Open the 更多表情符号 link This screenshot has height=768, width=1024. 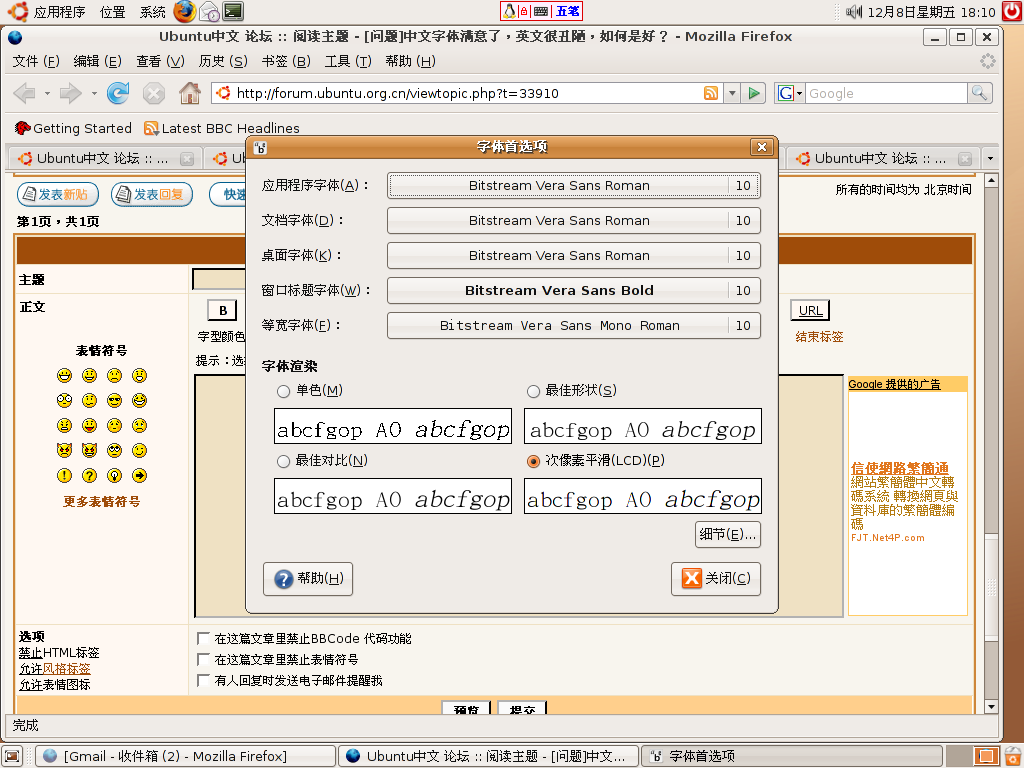(101, 502)
